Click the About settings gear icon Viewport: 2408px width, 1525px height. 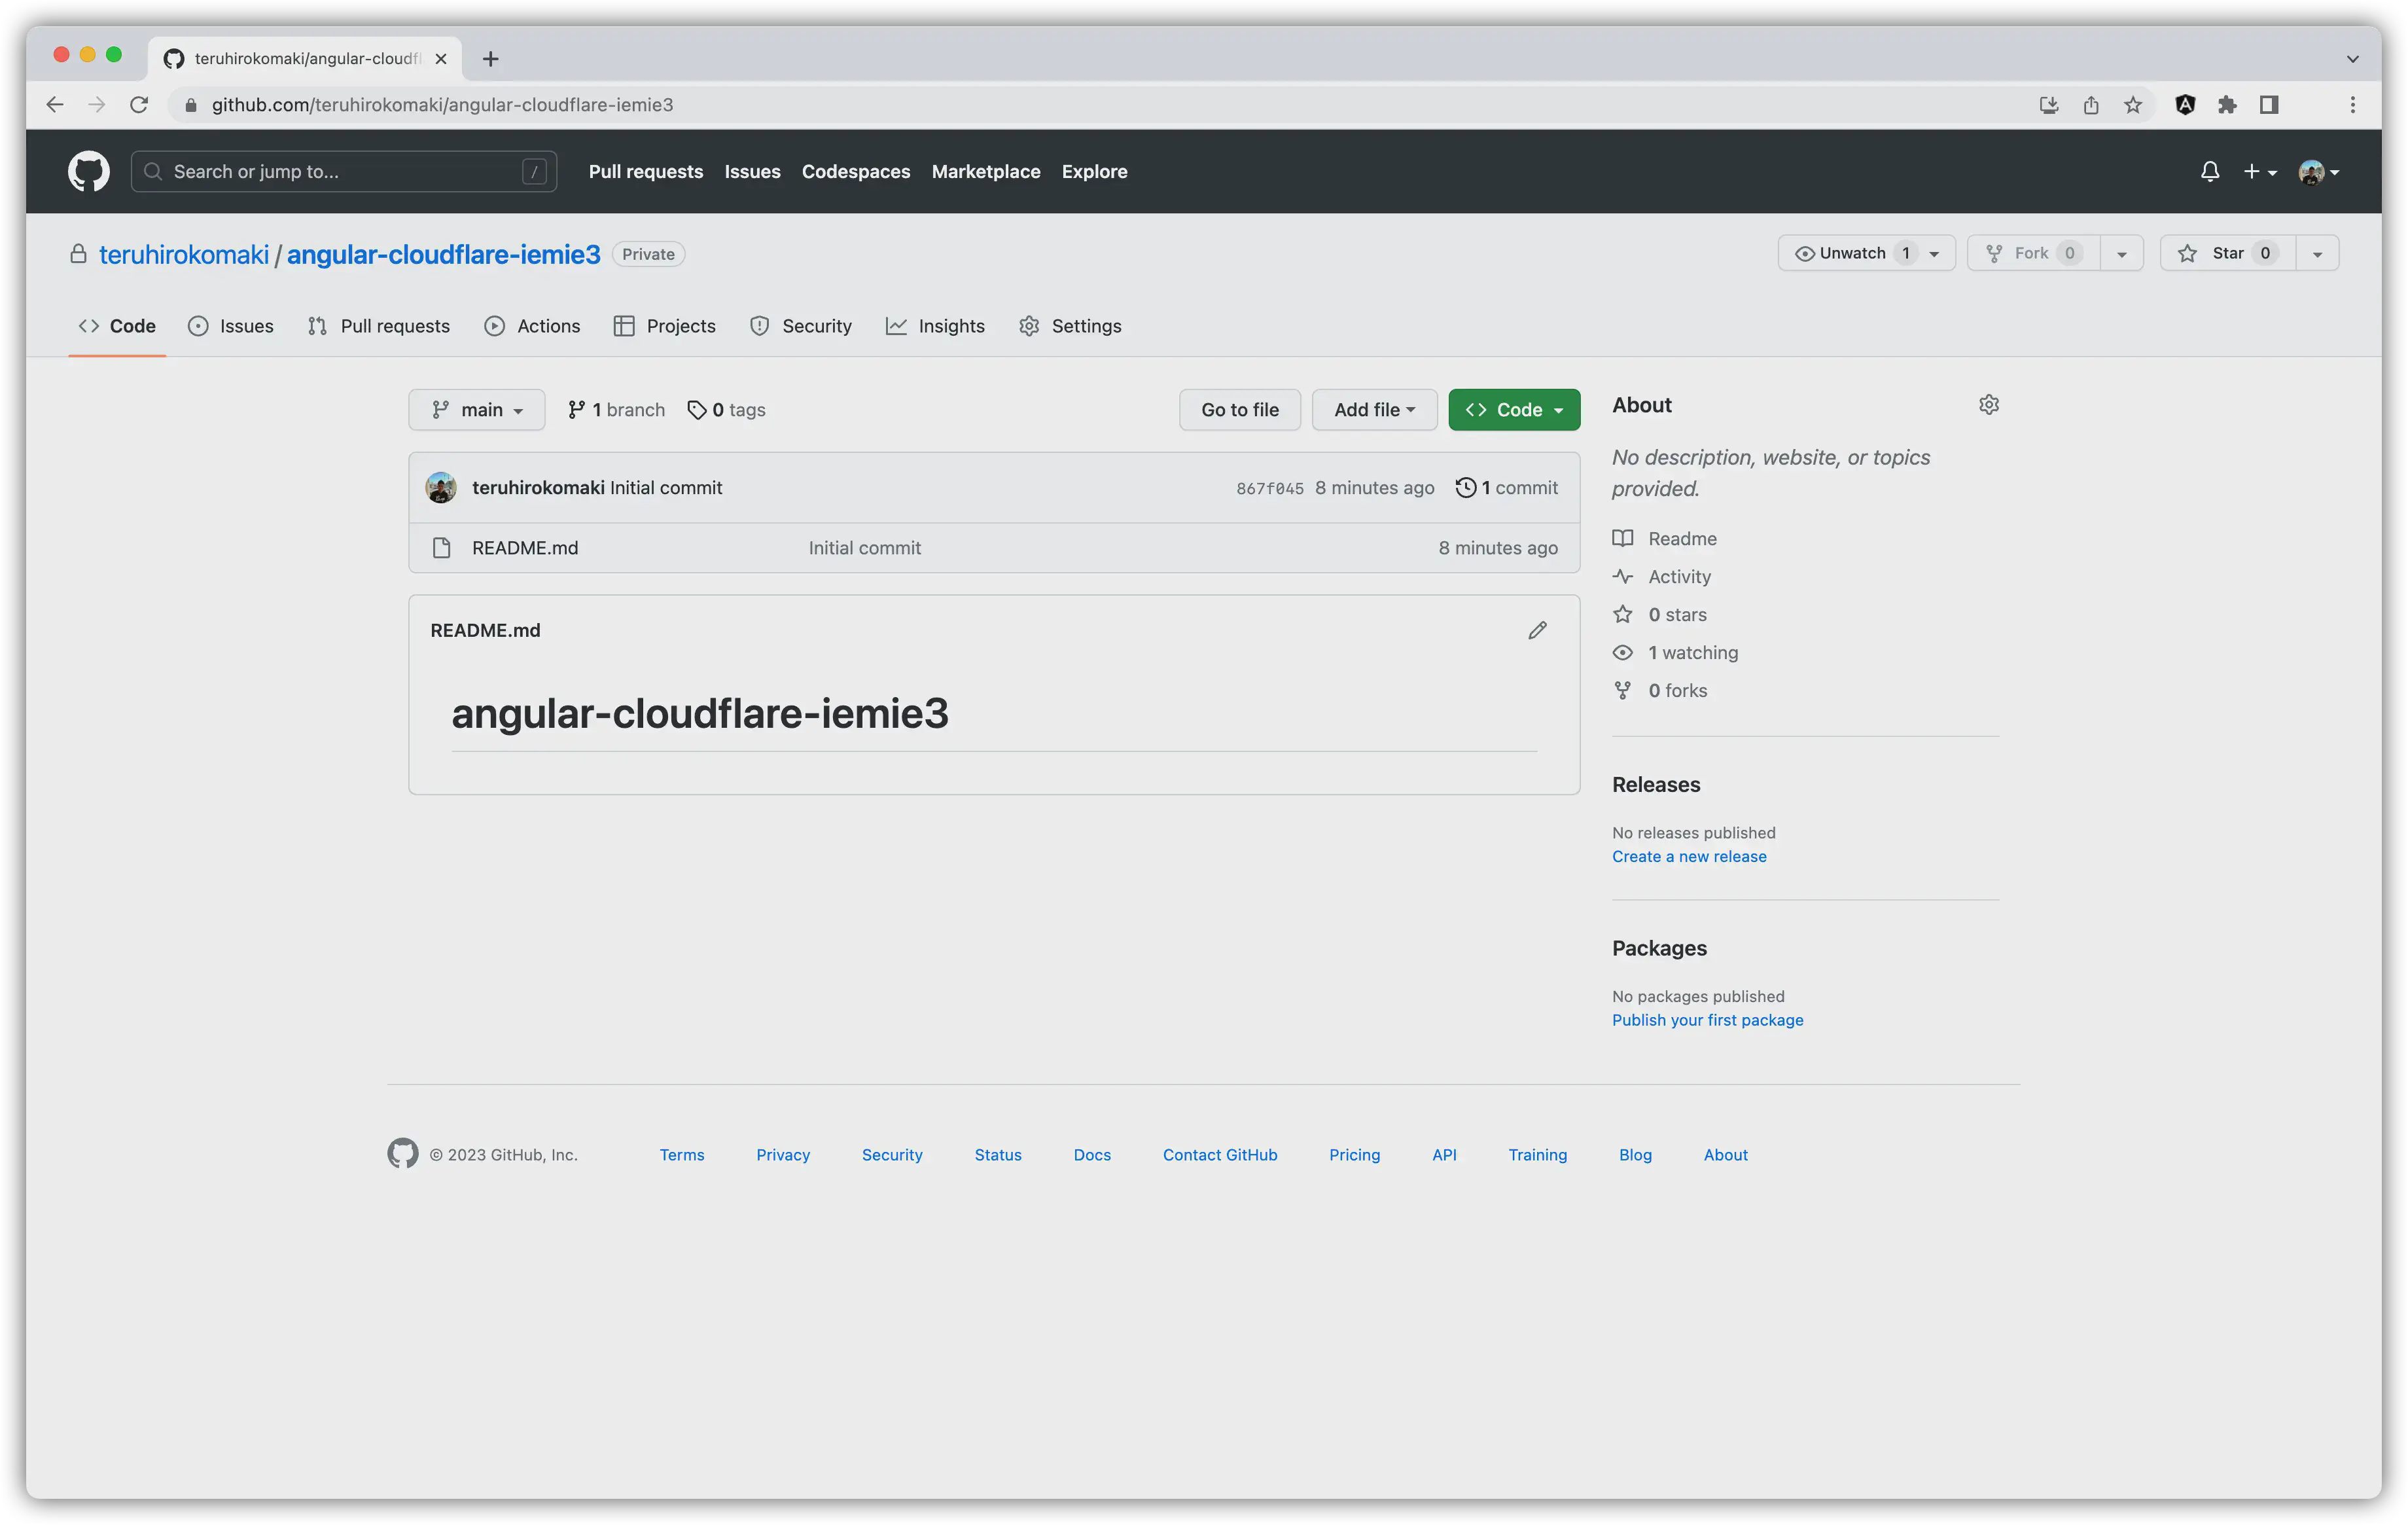point(1988,404)
